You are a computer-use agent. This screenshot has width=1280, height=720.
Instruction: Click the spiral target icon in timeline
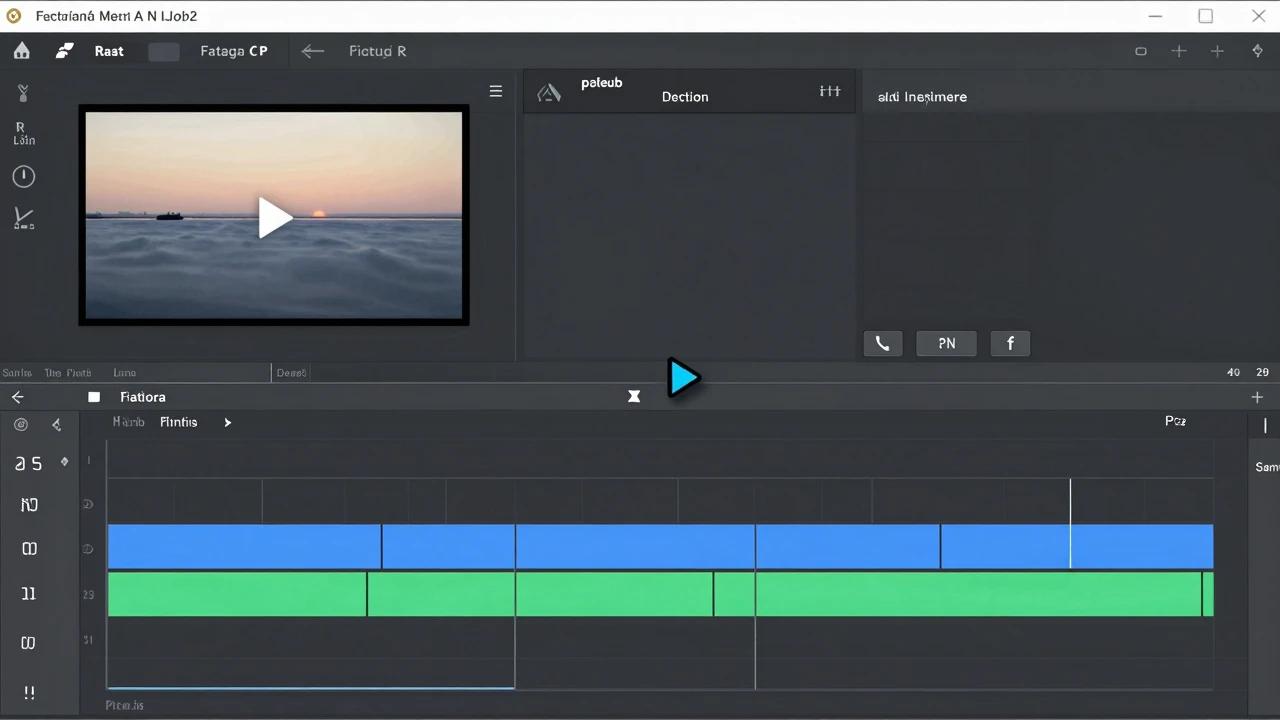click(x=21, y=425)
